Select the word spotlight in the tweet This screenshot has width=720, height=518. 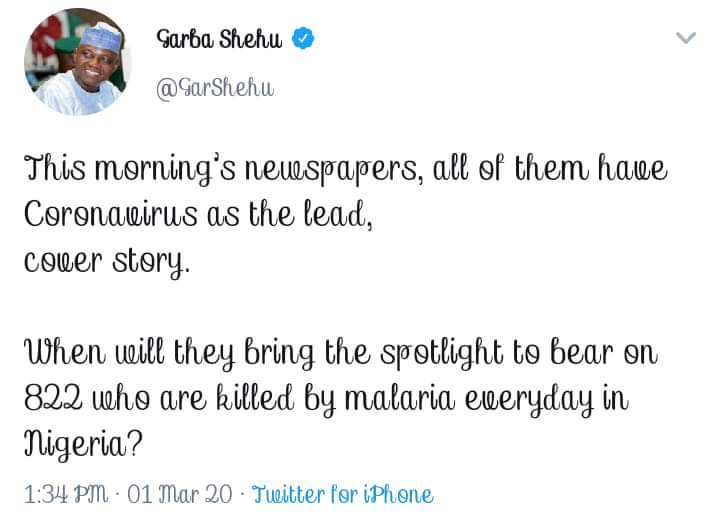pos(442,354)
